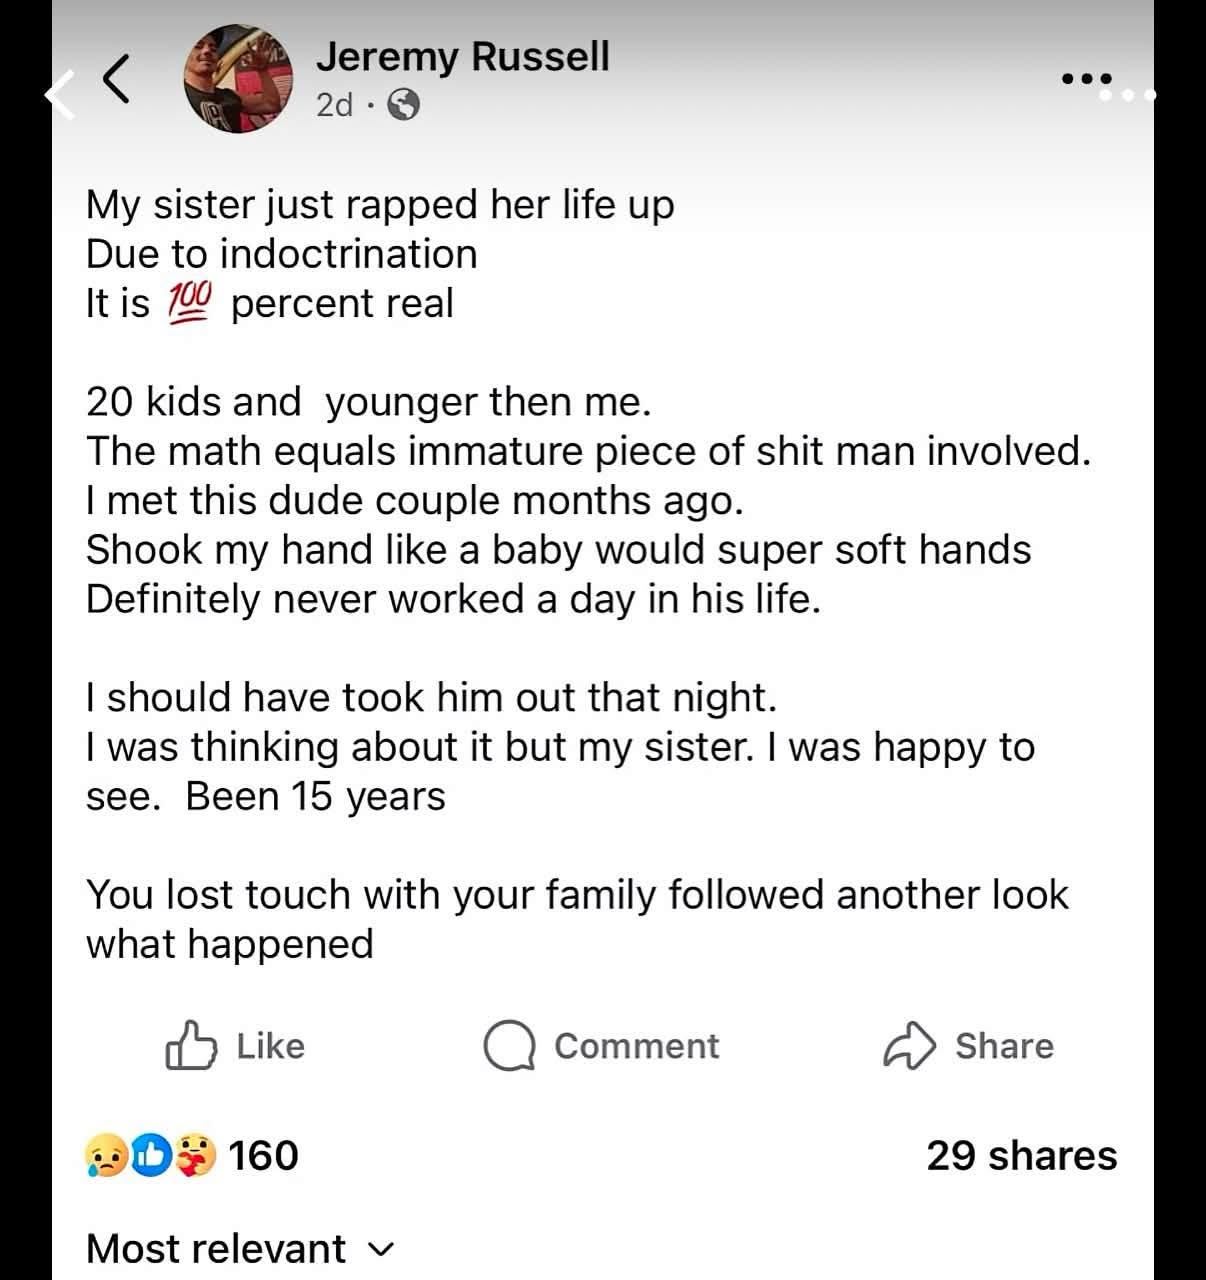
Task: View the 29 shares list
Action: 1021,1155
